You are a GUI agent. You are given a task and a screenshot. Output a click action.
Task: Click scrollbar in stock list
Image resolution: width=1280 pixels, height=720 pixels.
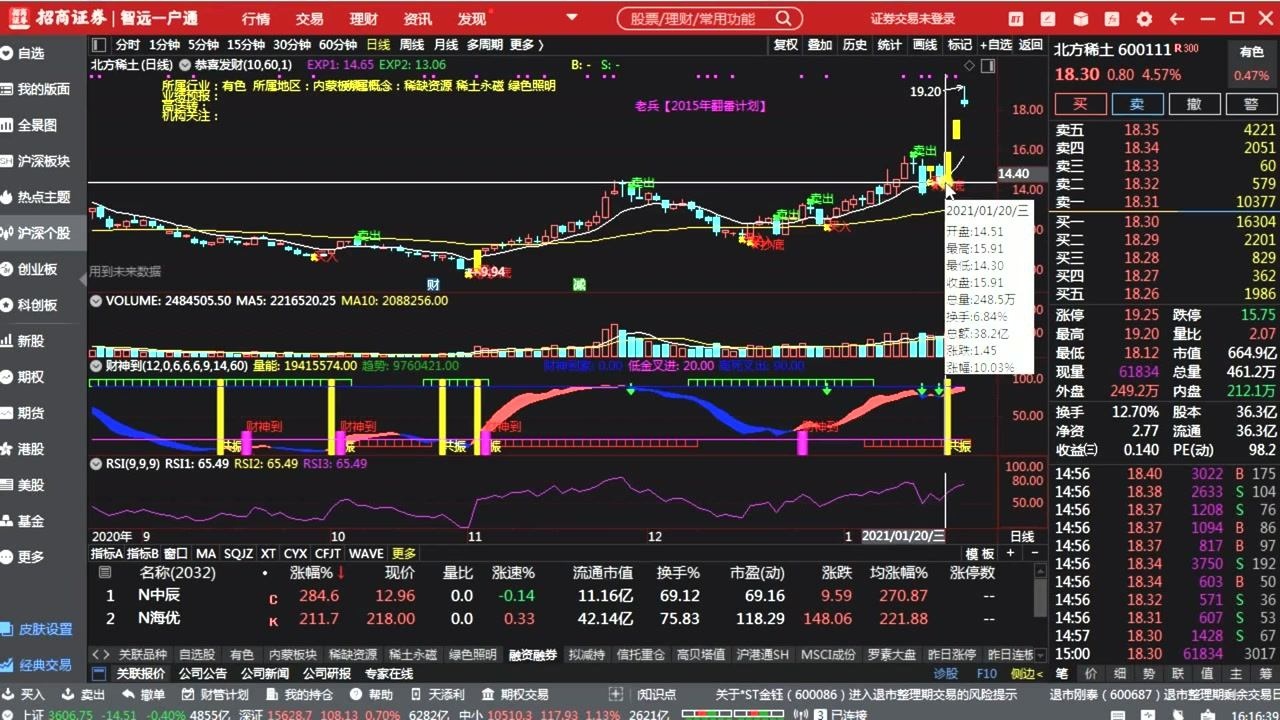[x=1040, y=597]
